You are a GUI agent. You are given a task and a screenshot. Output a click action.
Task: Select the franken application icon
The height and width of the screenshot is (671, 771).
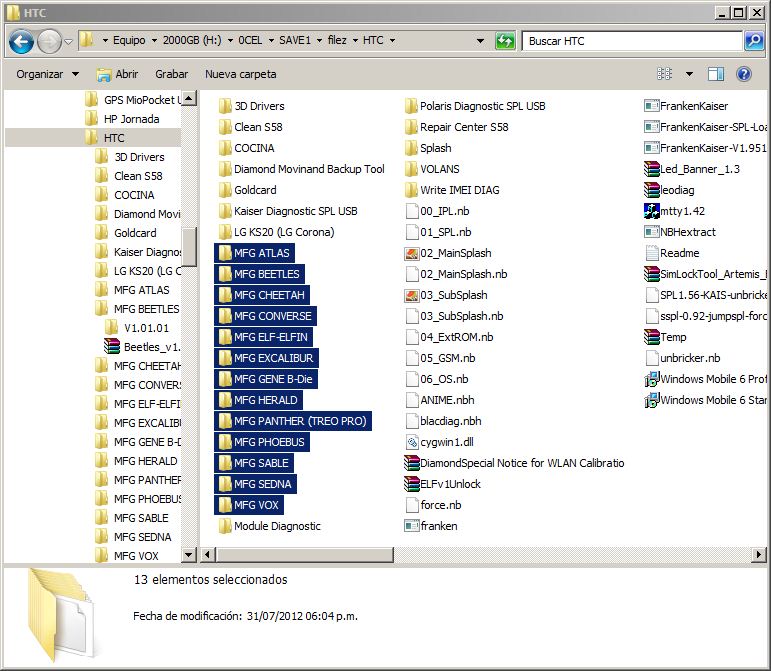click(411, 526)
